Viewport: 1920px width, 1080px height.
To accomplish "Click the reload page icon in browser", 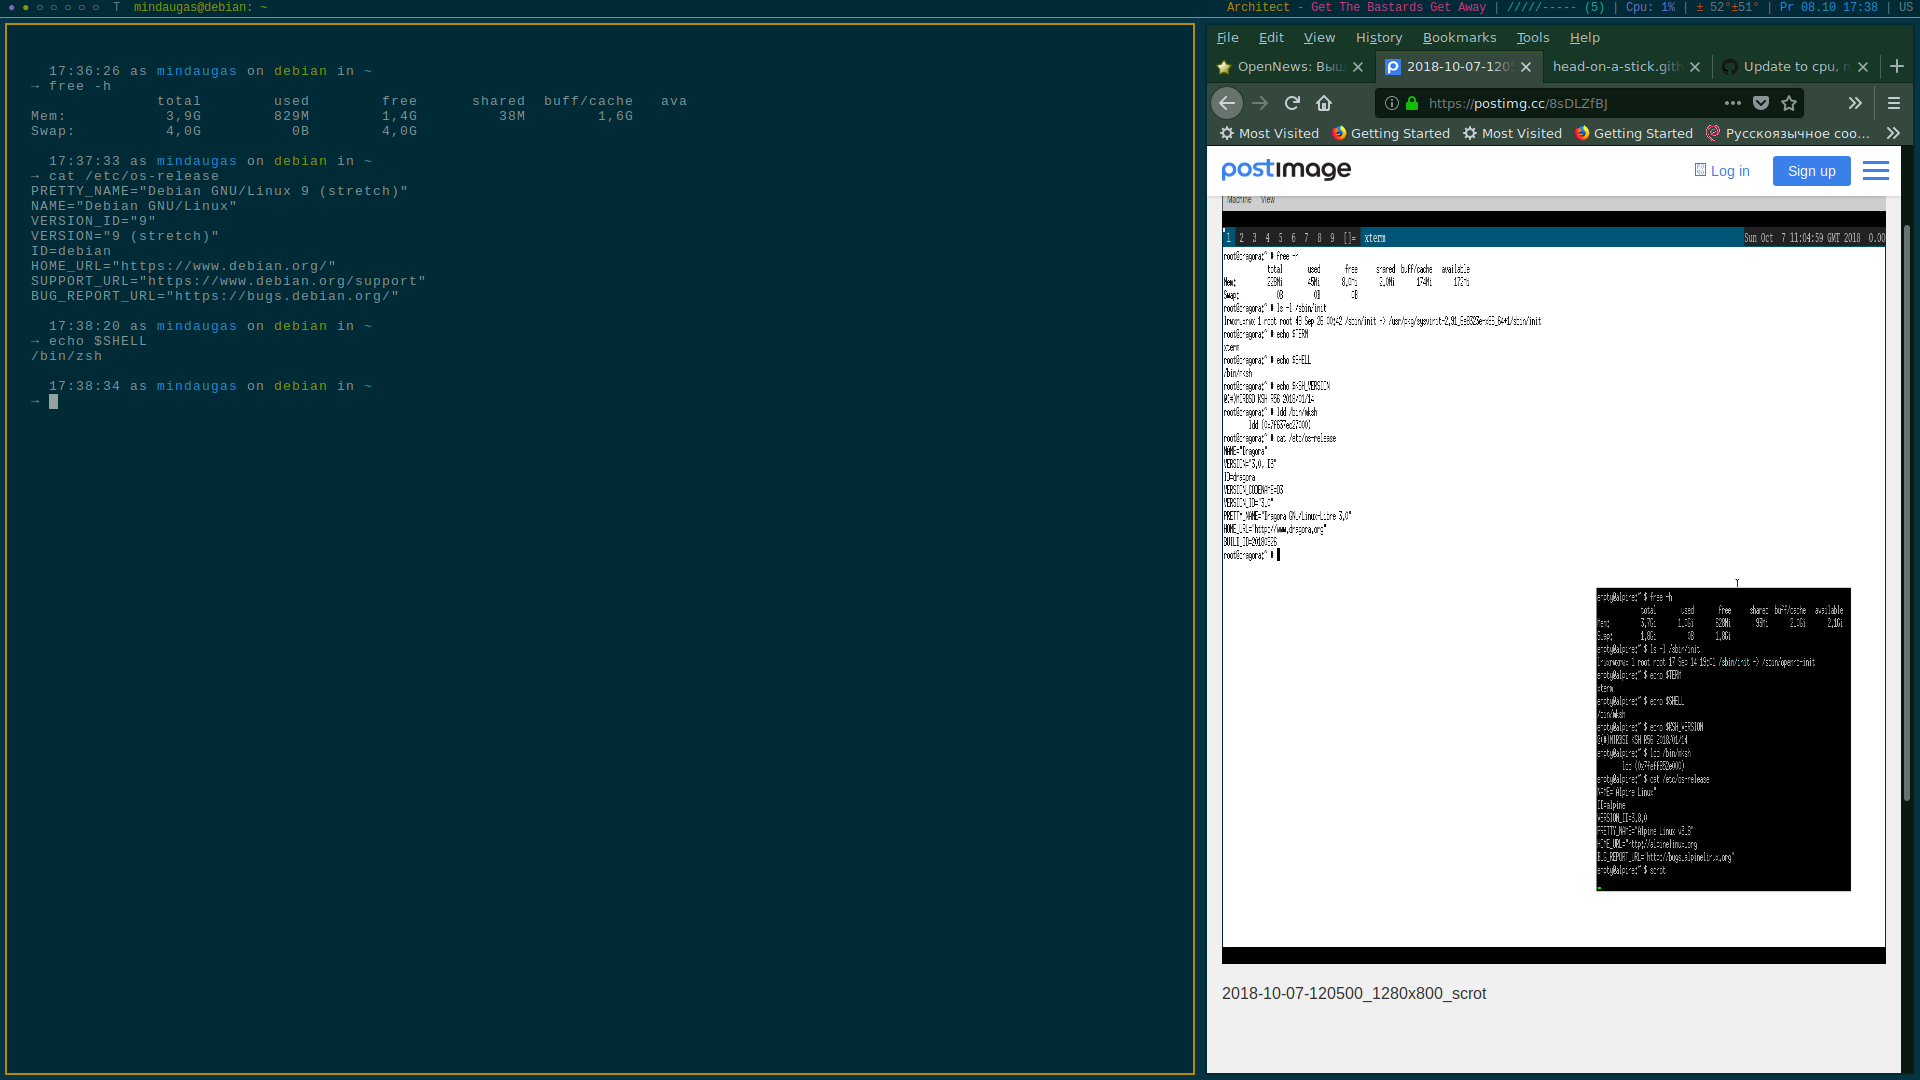I will coord(1292,103).
